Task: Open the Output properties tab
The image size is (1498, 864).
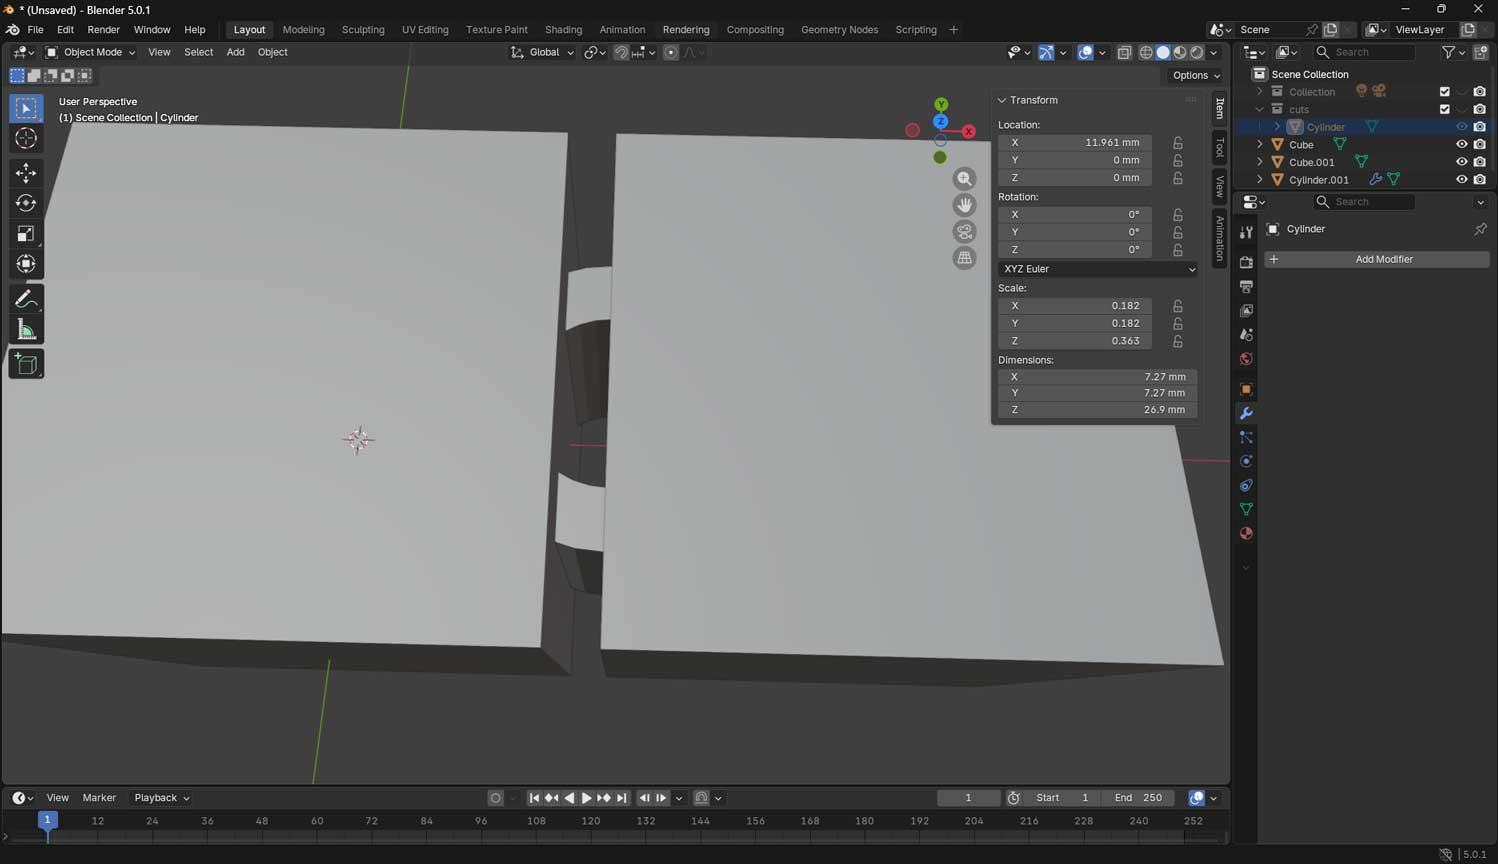Action: point(1246,286)
